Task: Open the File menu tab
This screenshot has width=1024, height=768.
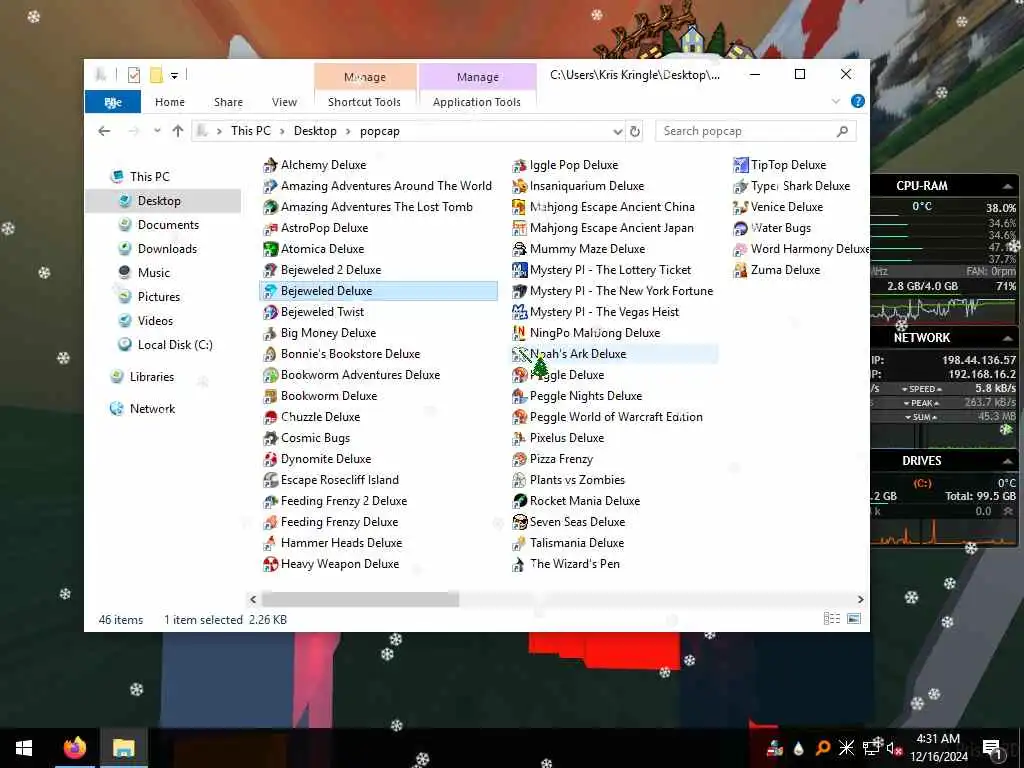Action: pyautogui.click(x=113, y=102)
